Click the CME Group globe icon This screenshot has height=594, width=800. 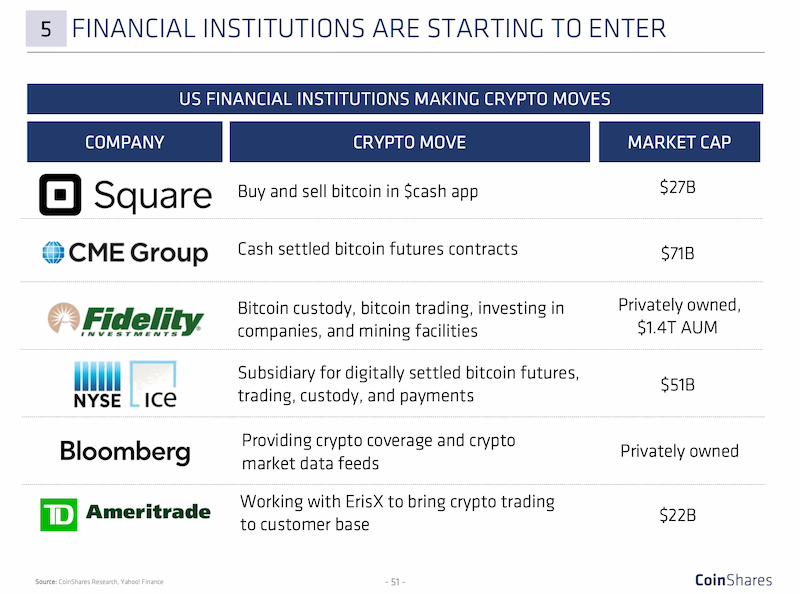pyautogui.click(x=53, y=253)
